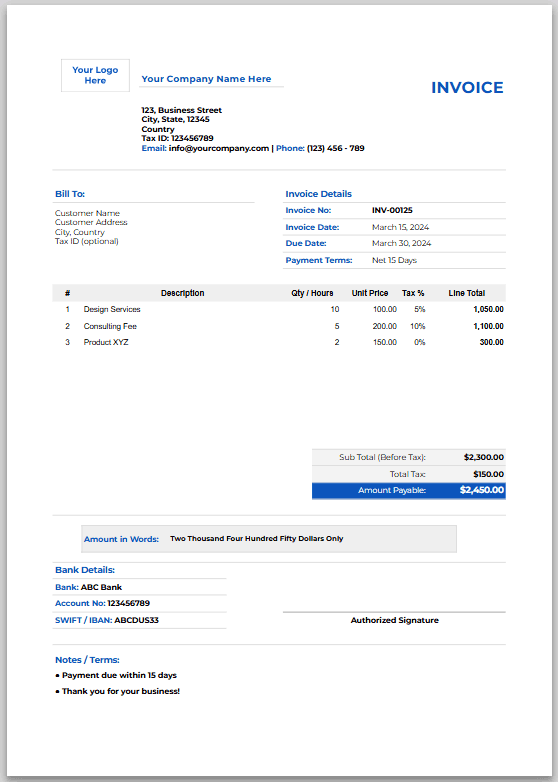558x782 pixels.
Task: Click the 'Notes / Terms:' heading
Action: pyautogui.click(x=87, y=660)
